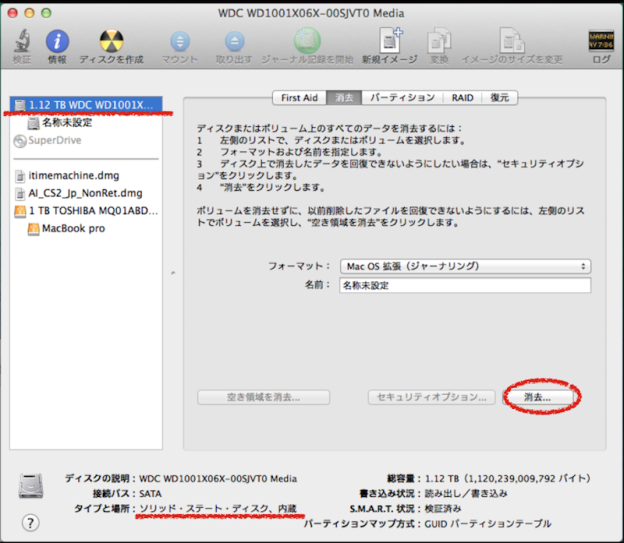Switch to the 復元 (Restore) tab

tap(500, 98)
